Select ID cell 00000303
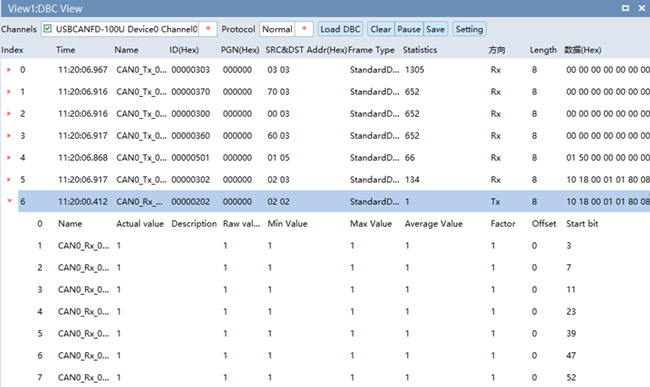 coord(191,70)
